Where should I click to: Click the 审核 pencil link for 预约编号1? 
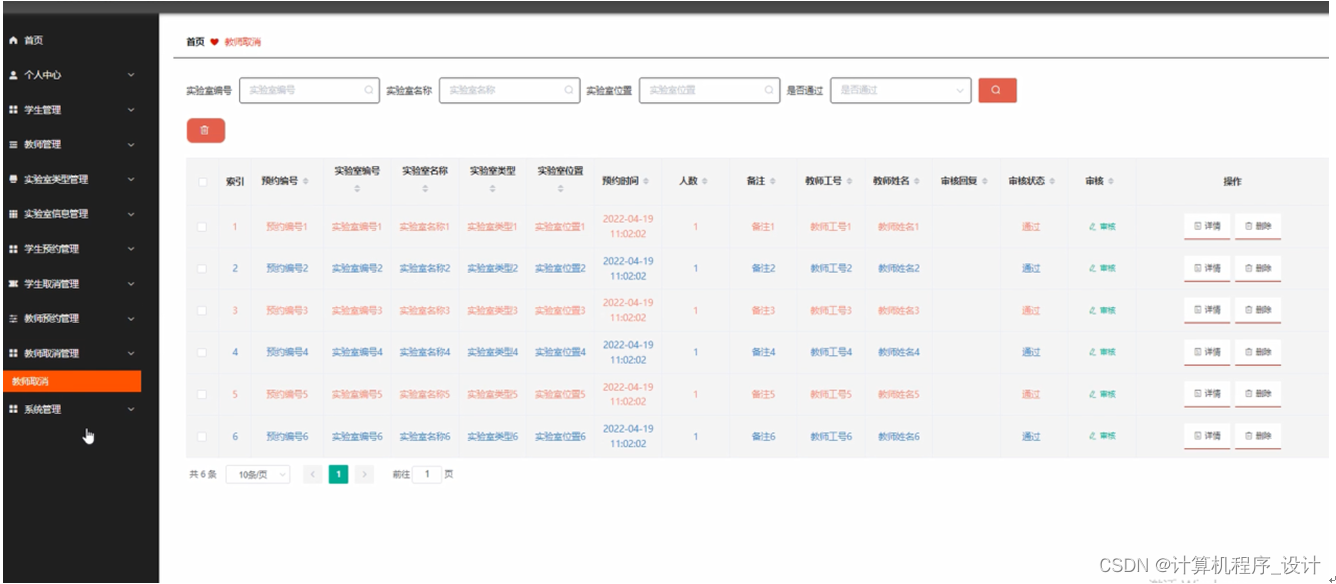pos(1102,226)
